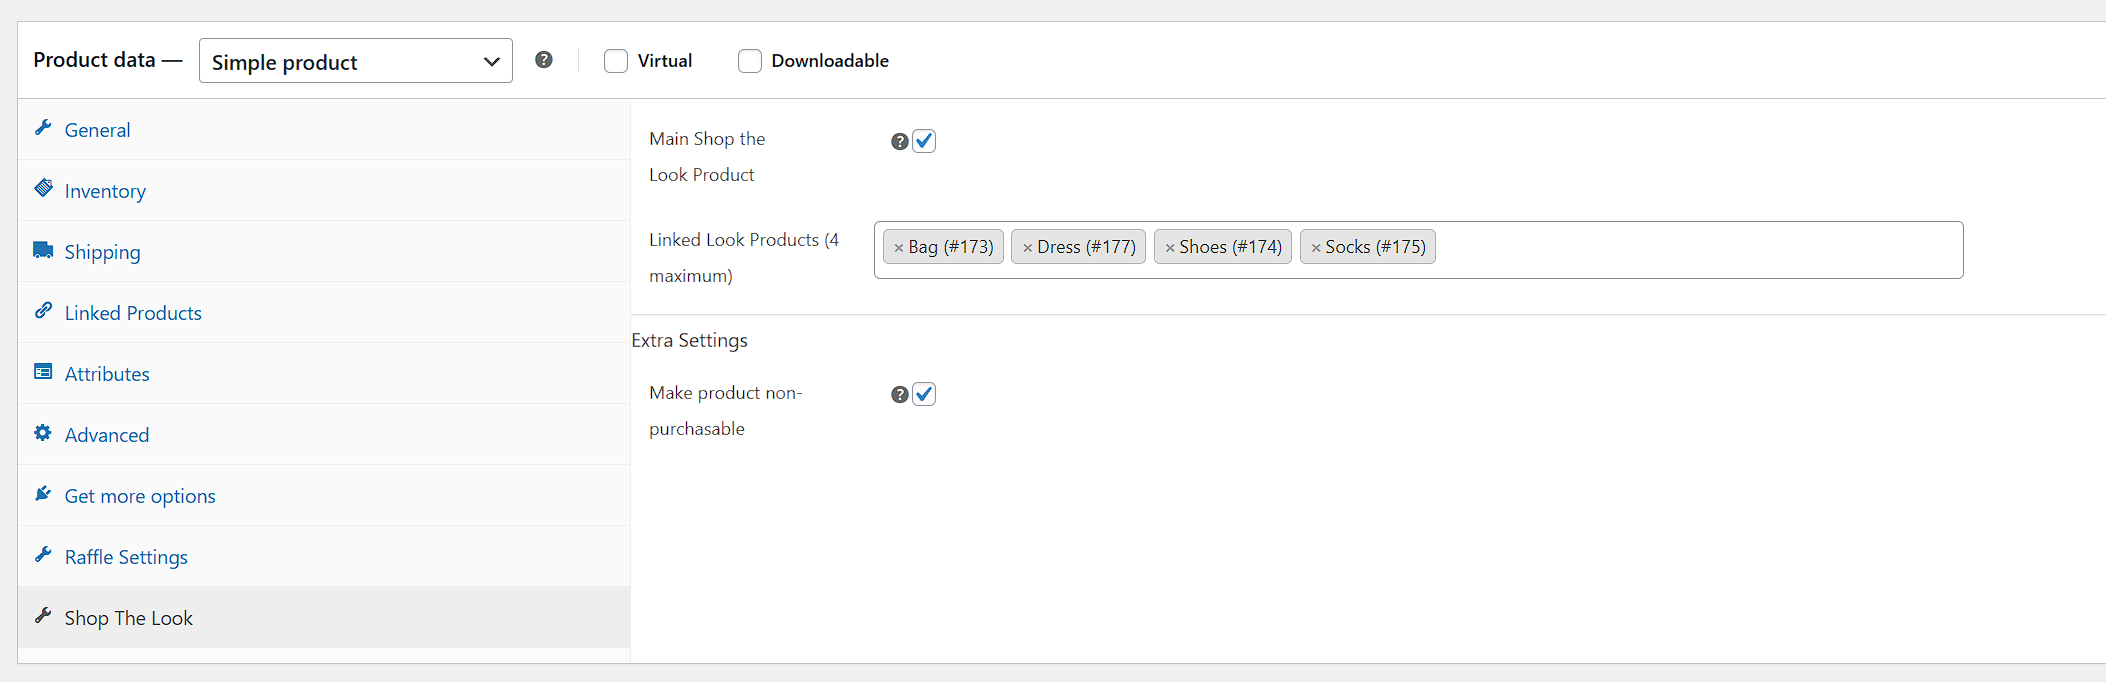Click the Shipping truck icon
Image resolution: width=2106 pixels, height=682 pixels.
point(43,250)
